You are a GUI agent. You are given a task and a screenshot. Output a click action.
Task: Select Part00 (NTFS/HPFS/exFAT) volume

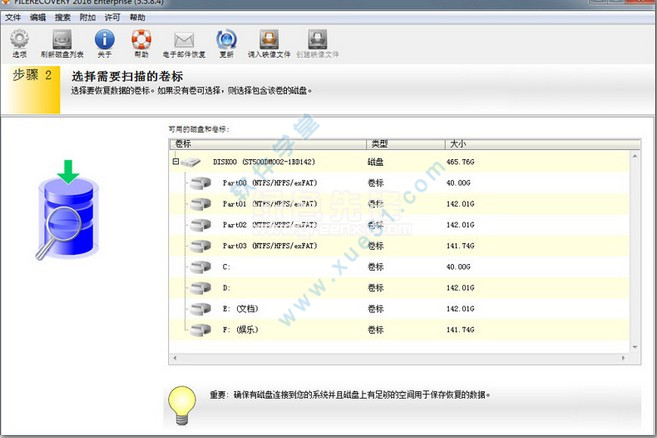pos(269,183)
